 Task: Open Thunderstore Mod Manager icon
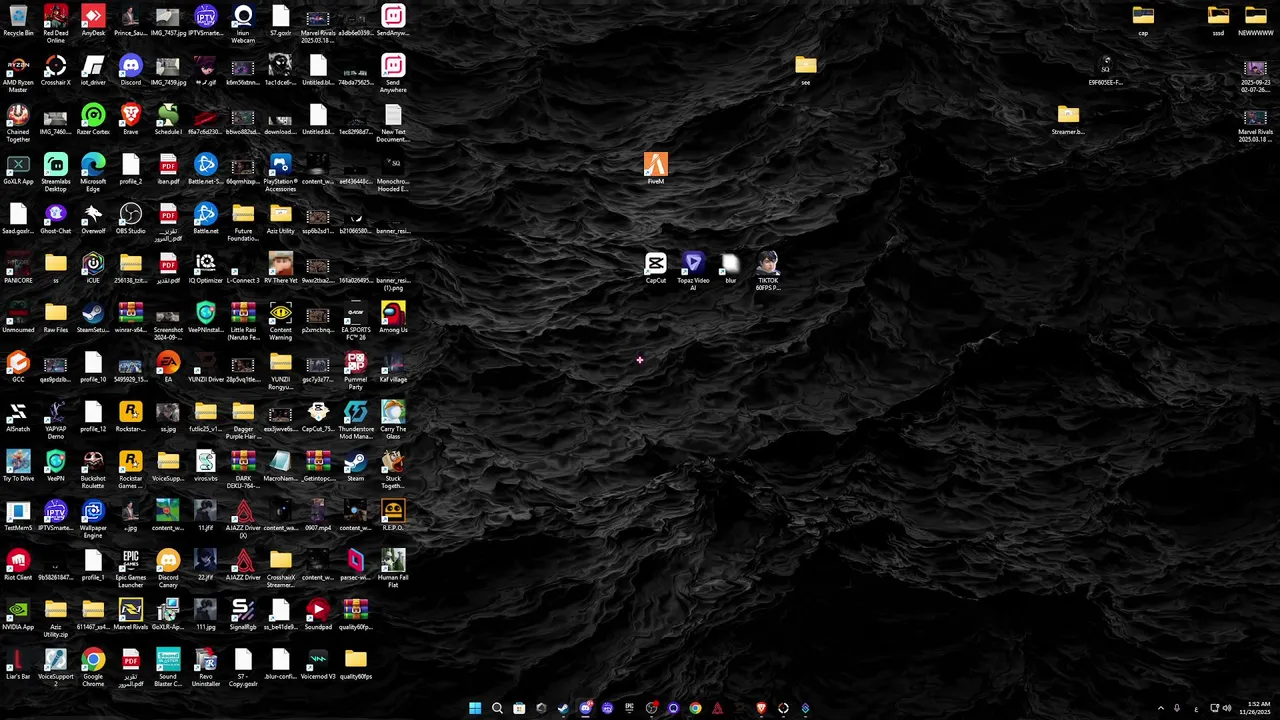click(x=356, y=421)
